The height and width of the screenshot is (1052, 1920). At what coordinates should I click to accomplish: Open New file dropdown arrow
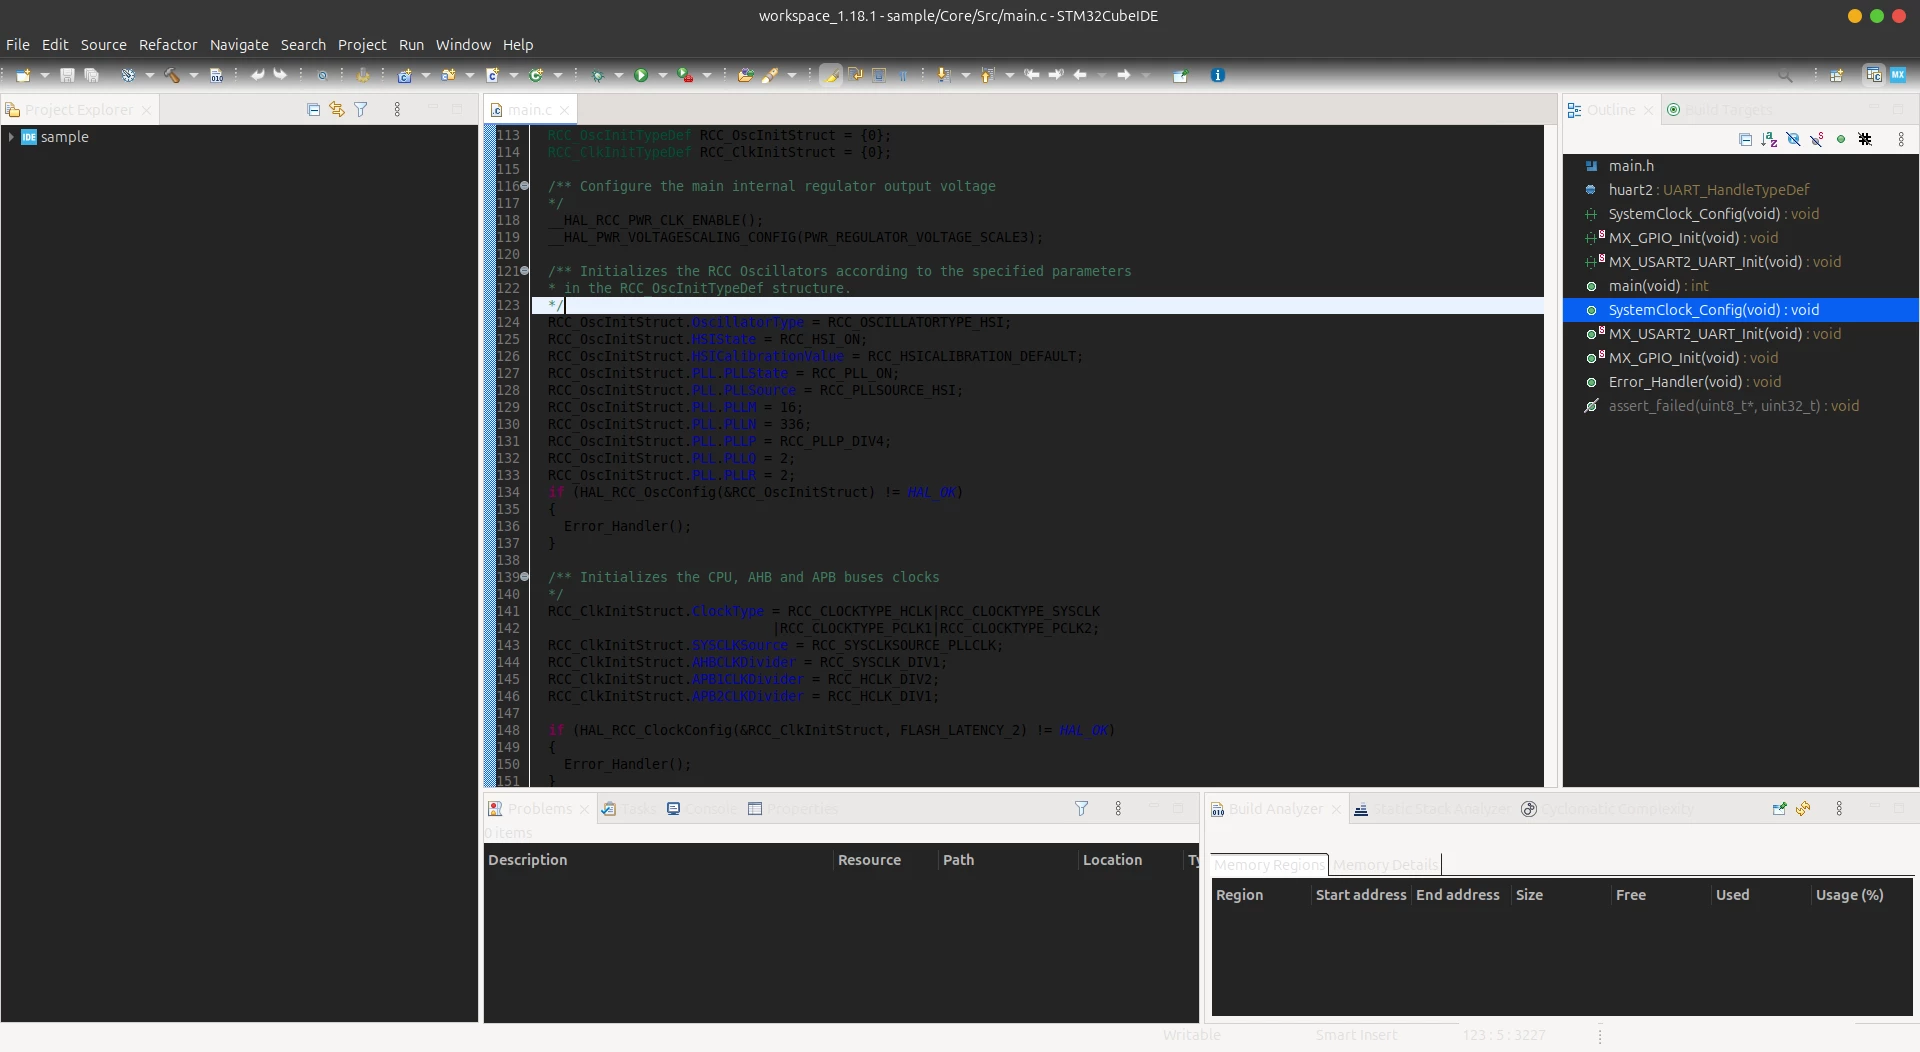(45, 75)
